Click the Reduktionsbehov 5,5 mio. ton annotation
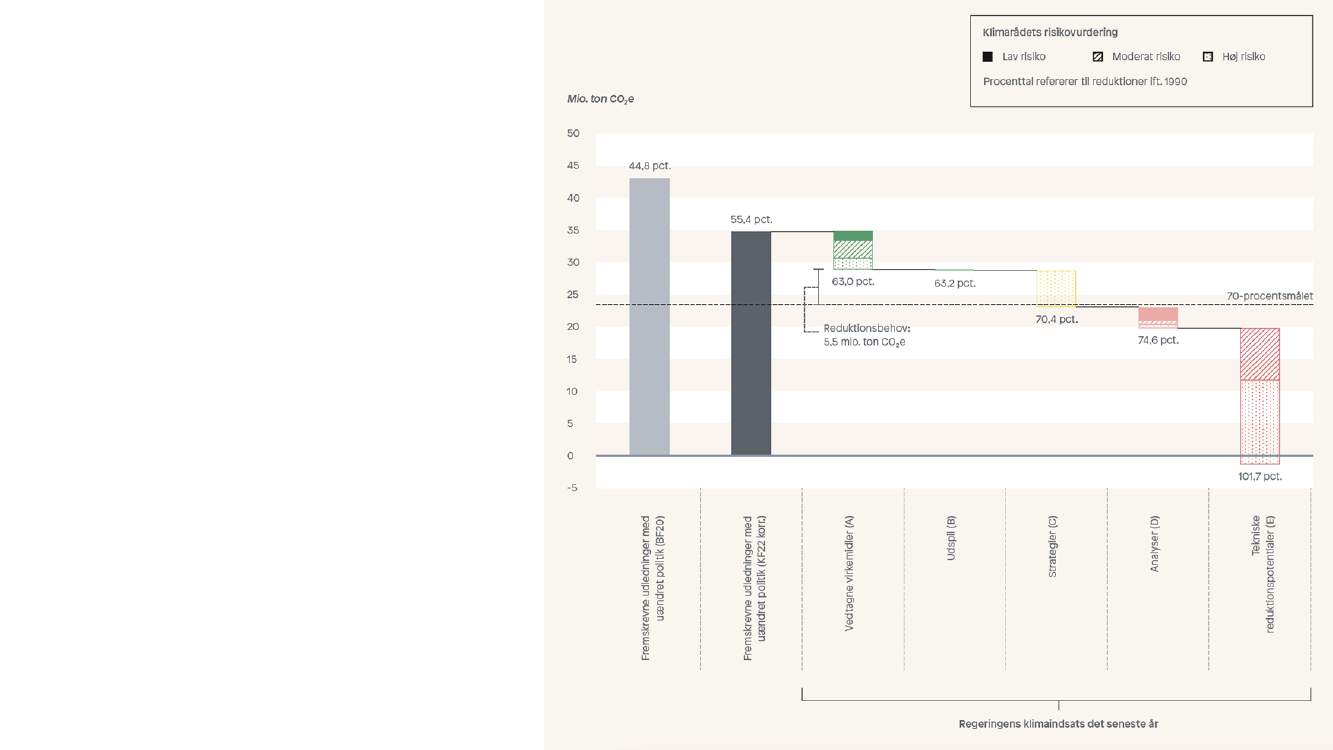 pyautogui.click(x=866, y=335)
